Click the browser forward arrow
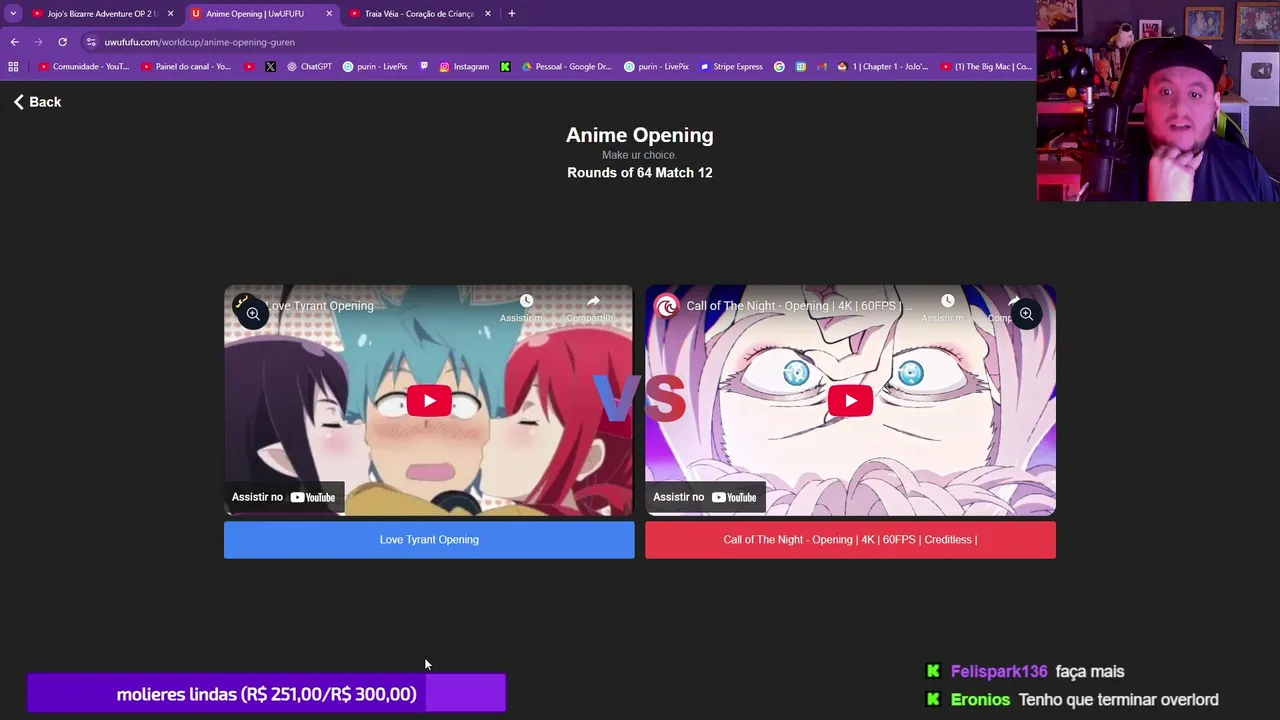1280x720 pixels. pos(38,42)
